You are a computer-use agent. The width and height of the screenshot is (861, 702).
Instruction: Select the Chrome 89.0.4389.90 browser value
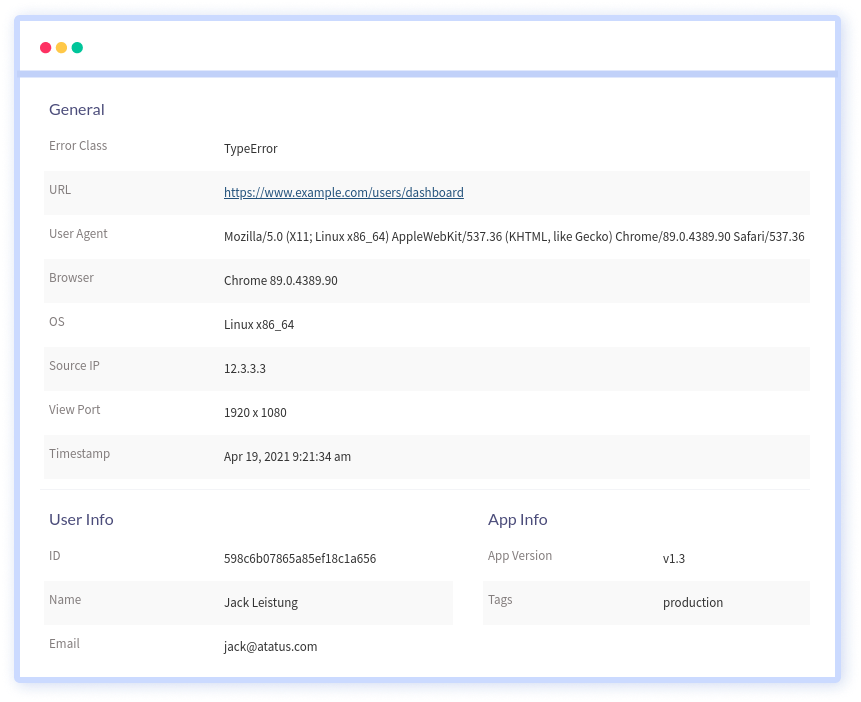coord(280,281)
